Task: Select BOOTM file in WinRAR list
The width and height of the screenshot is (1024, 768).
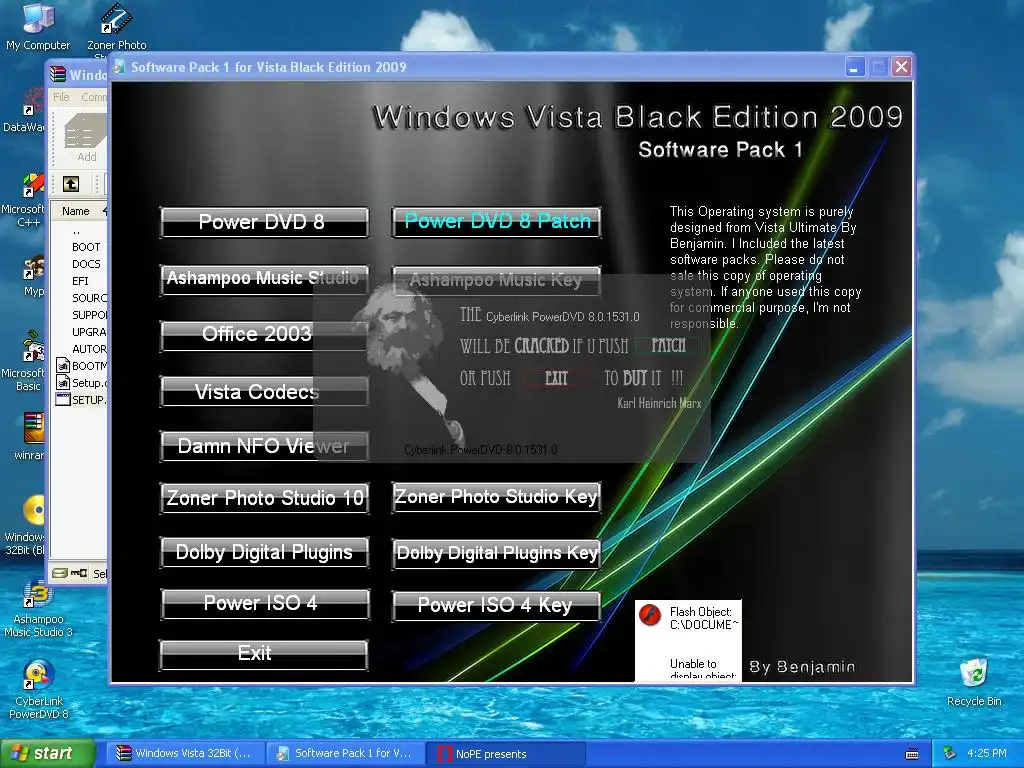Action: 82,366
